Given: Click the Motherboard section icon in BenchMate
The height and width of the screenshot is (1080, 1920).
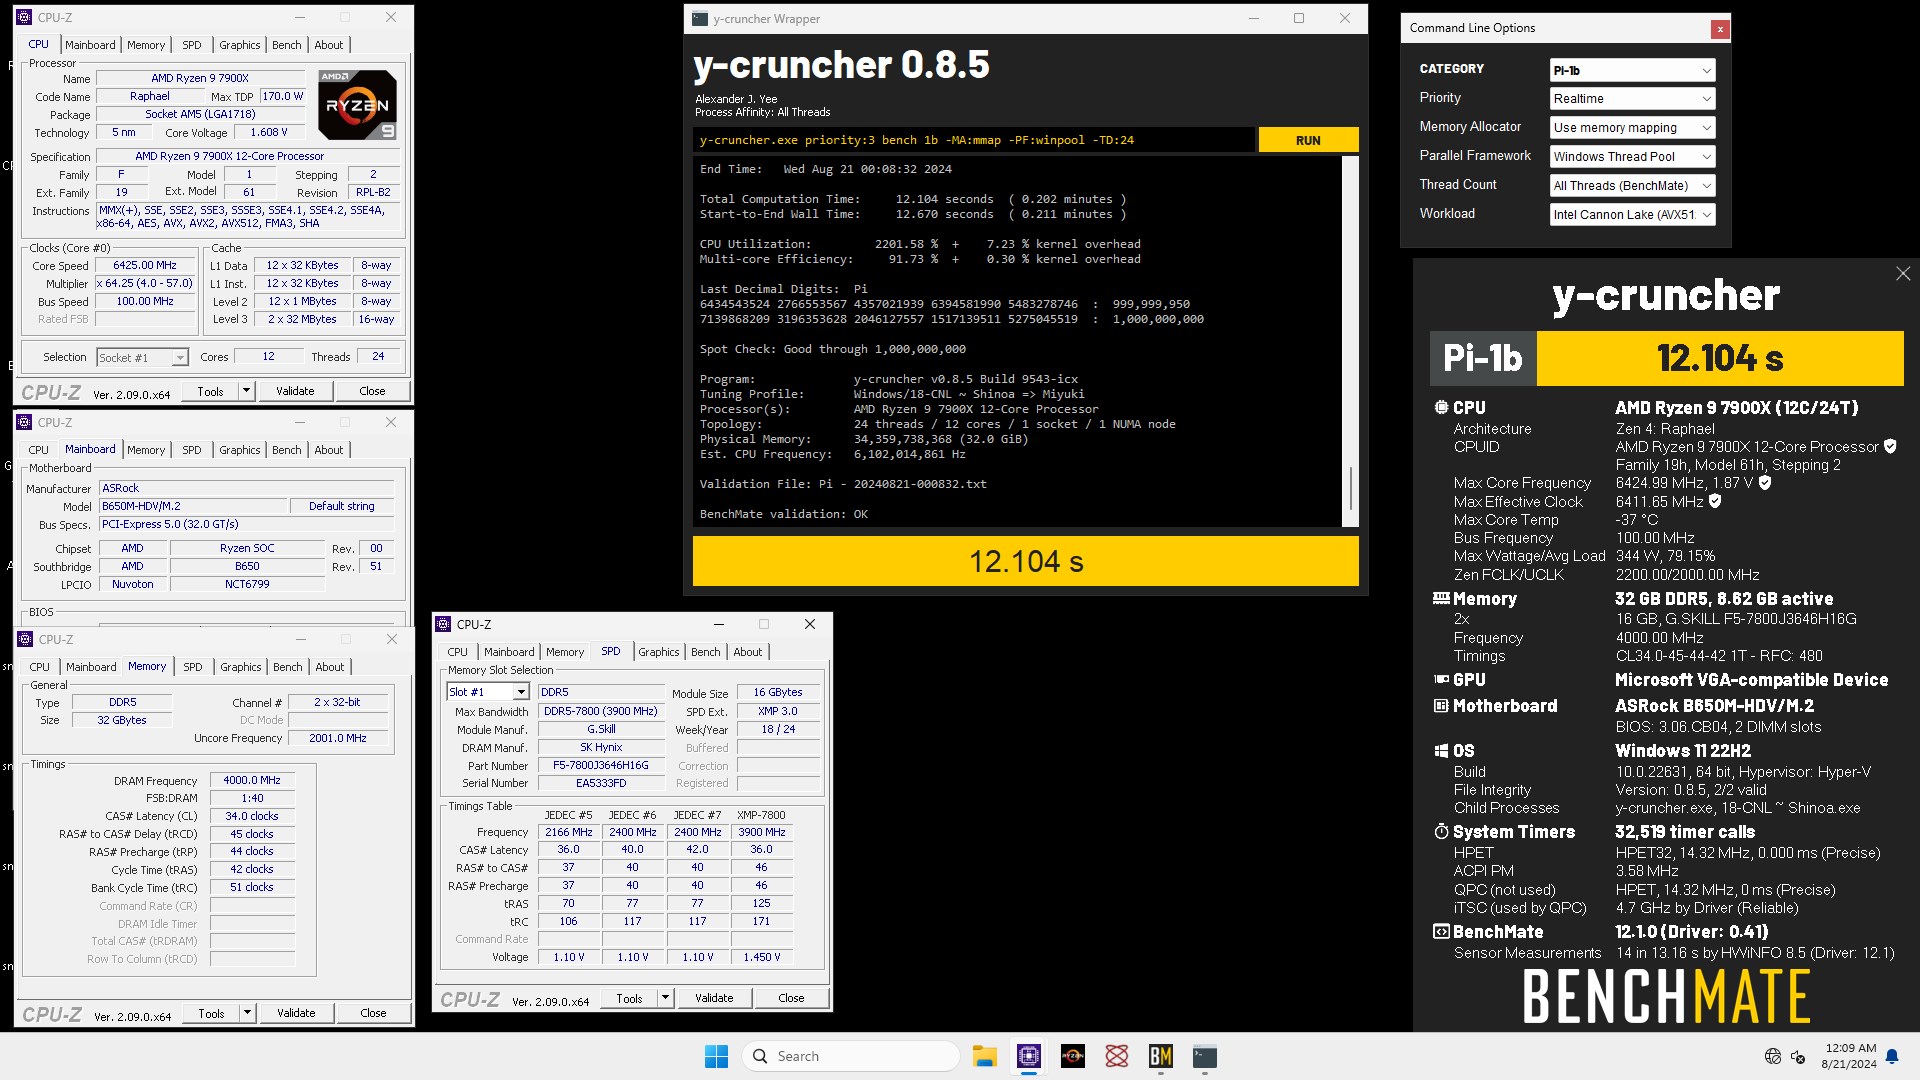Looking at the screenshot, I should pos(1441,705).
